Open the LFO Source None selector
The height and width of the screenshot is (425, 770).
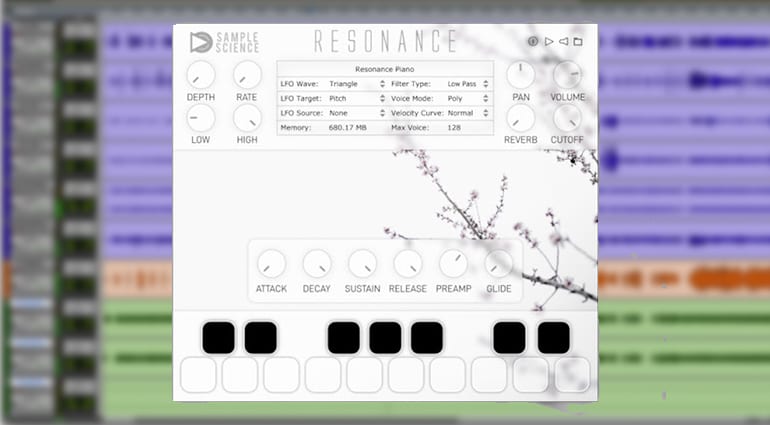357,113
